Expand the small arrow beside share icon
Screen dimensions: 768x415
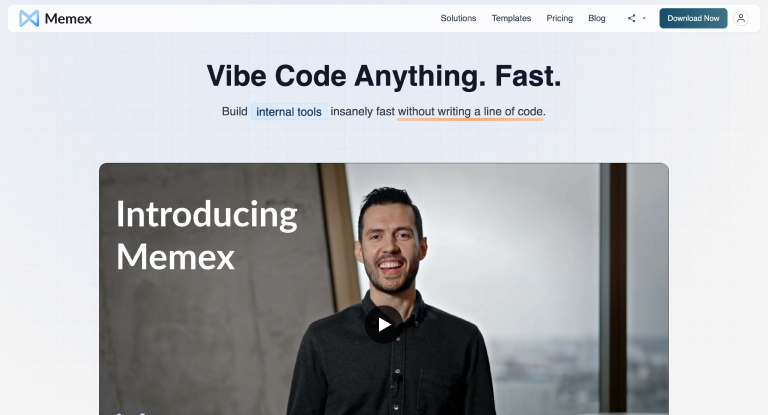pyautogui.click(x=644, y=18)
